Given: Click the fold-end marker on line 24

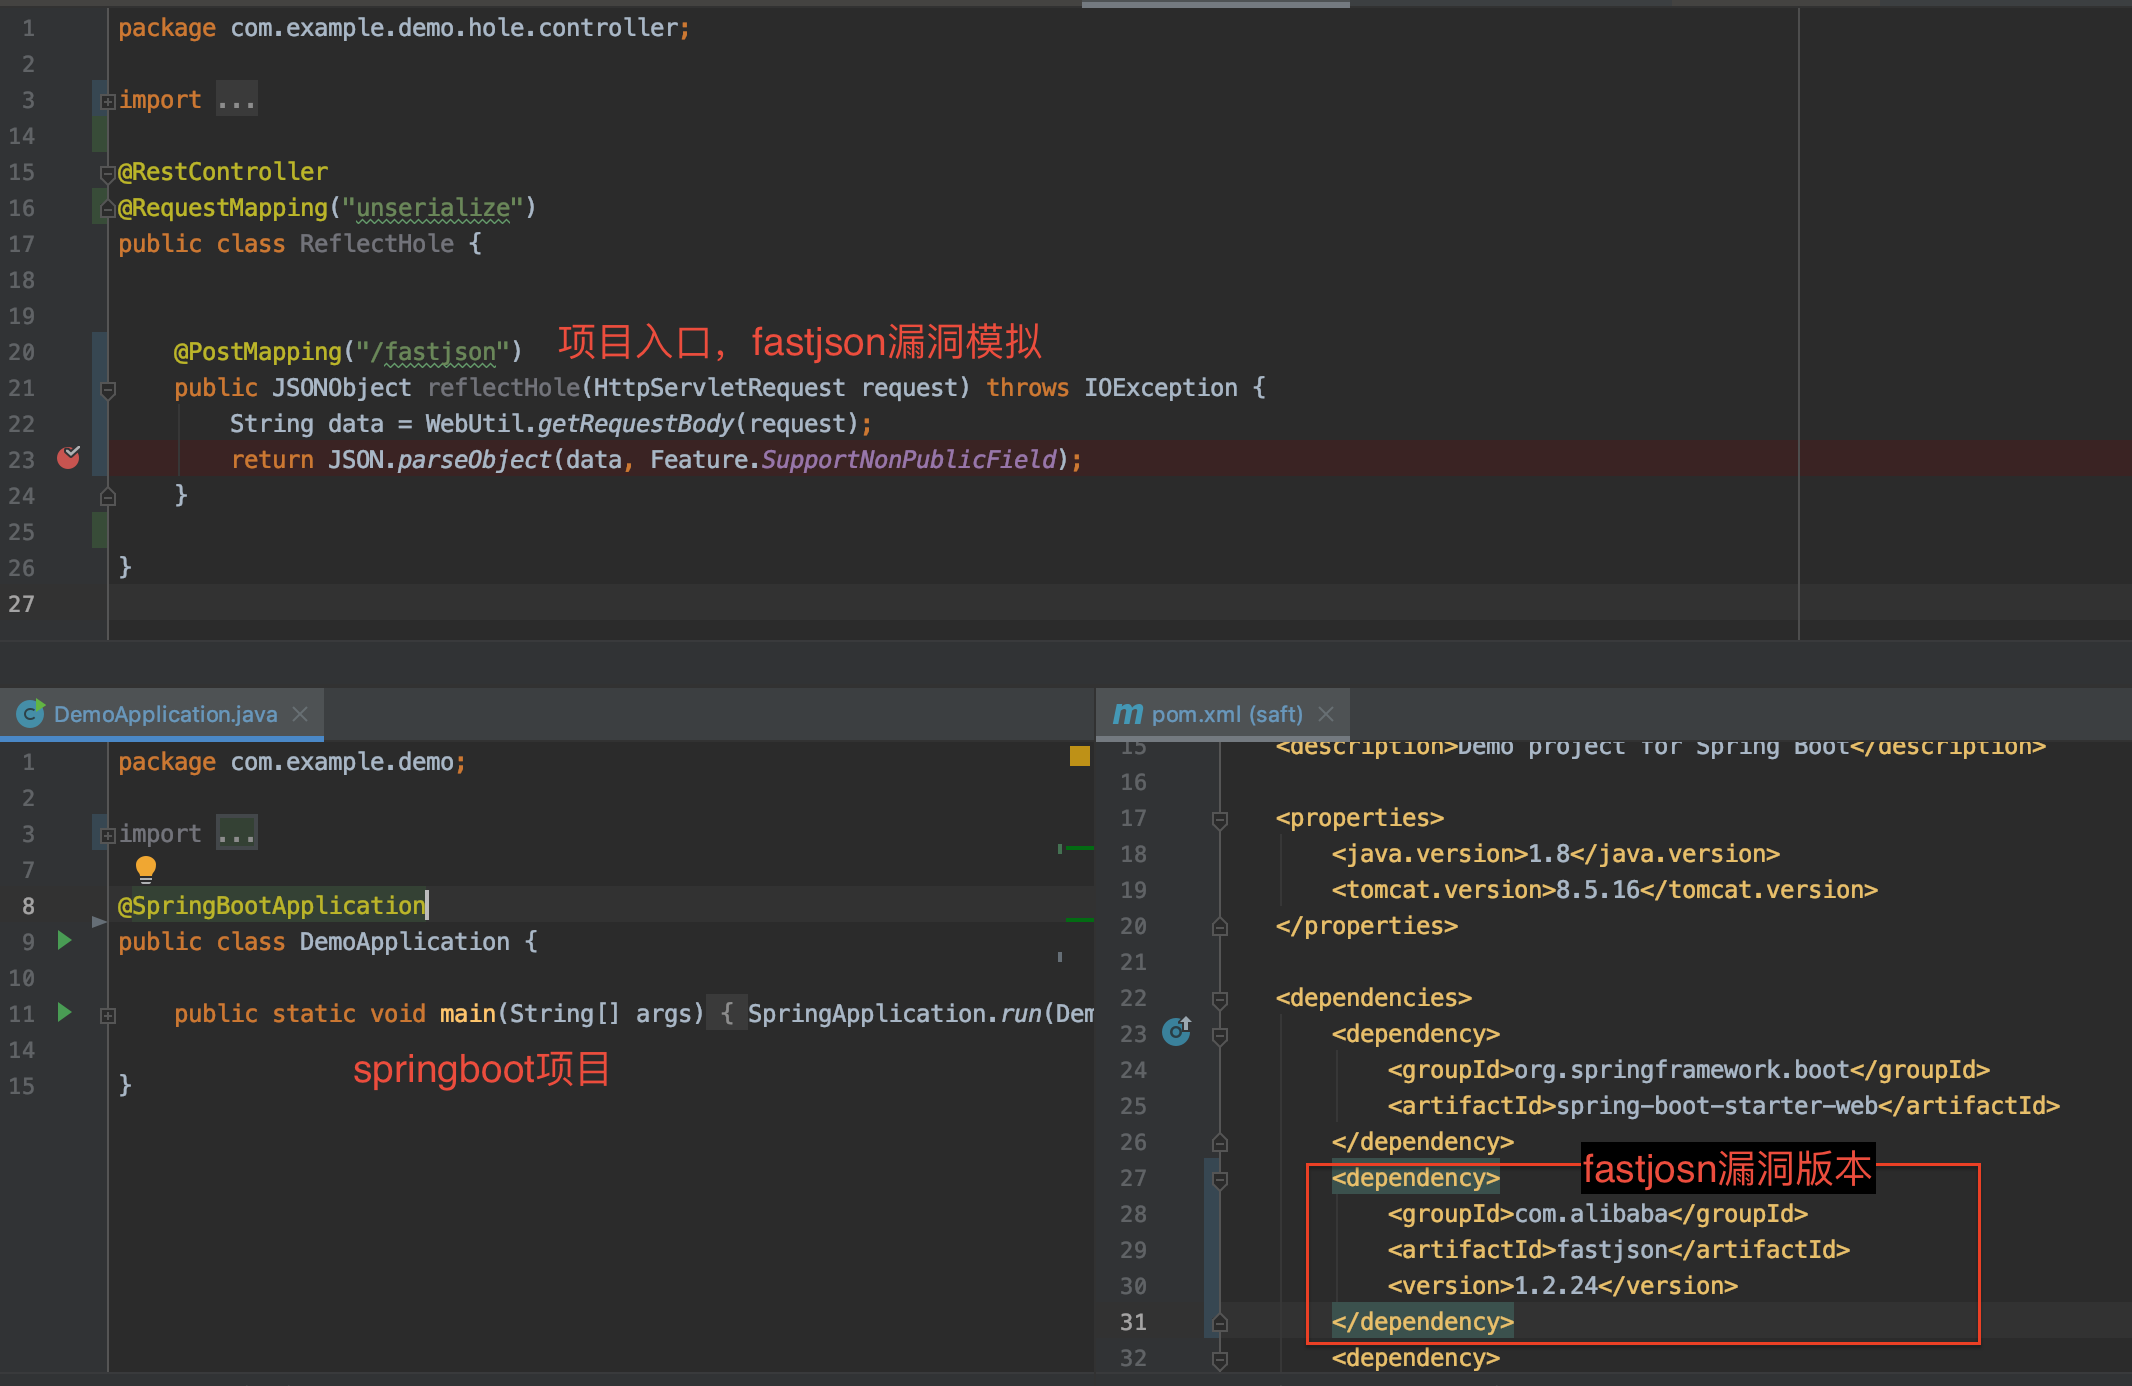Looking at the screenshot, I should coord(108,496).
